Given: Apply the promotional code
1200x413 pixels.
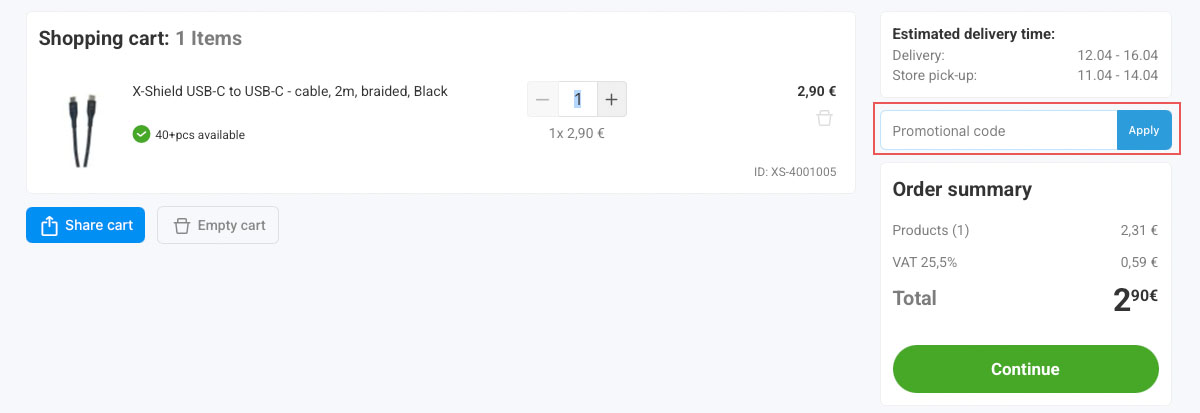Looking at the screenshot, I should coord(1143,131).
